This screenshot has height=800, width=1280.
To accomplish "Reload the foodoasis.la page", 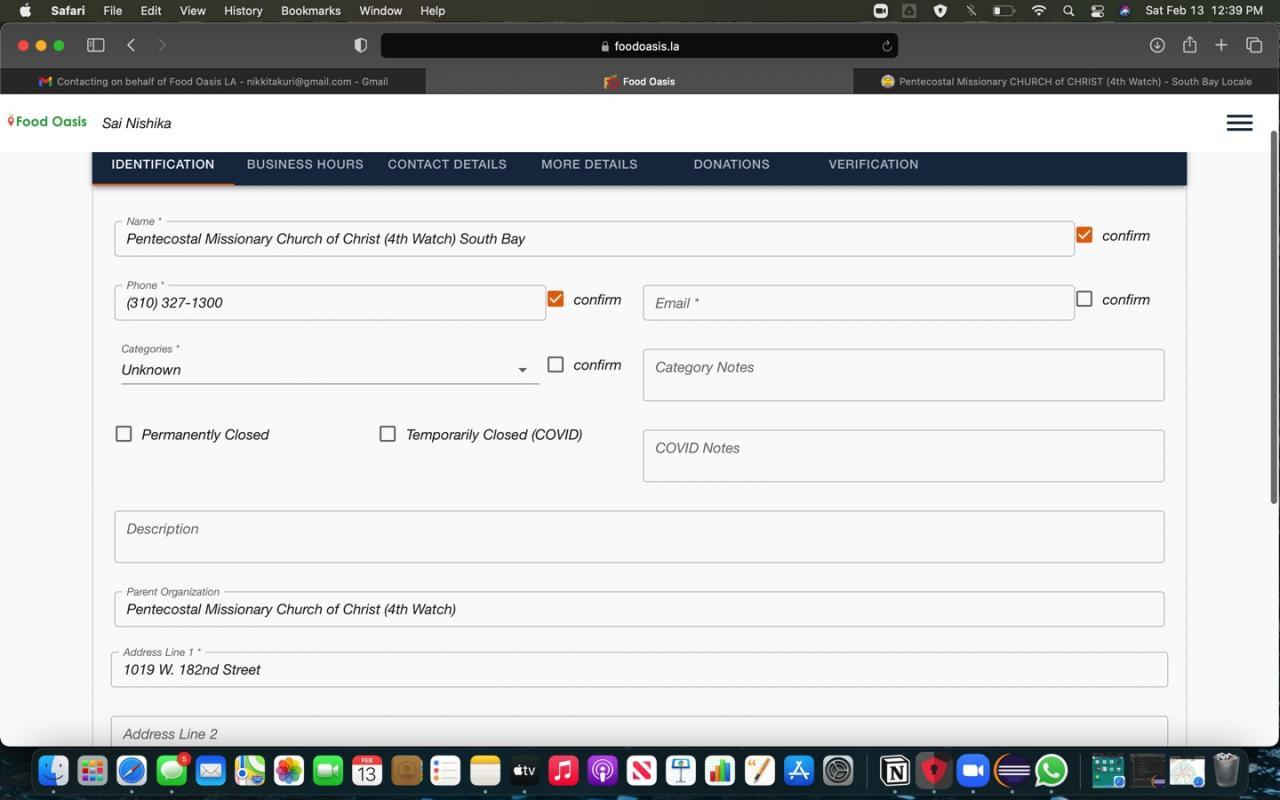I will click(x=886, y=46).
